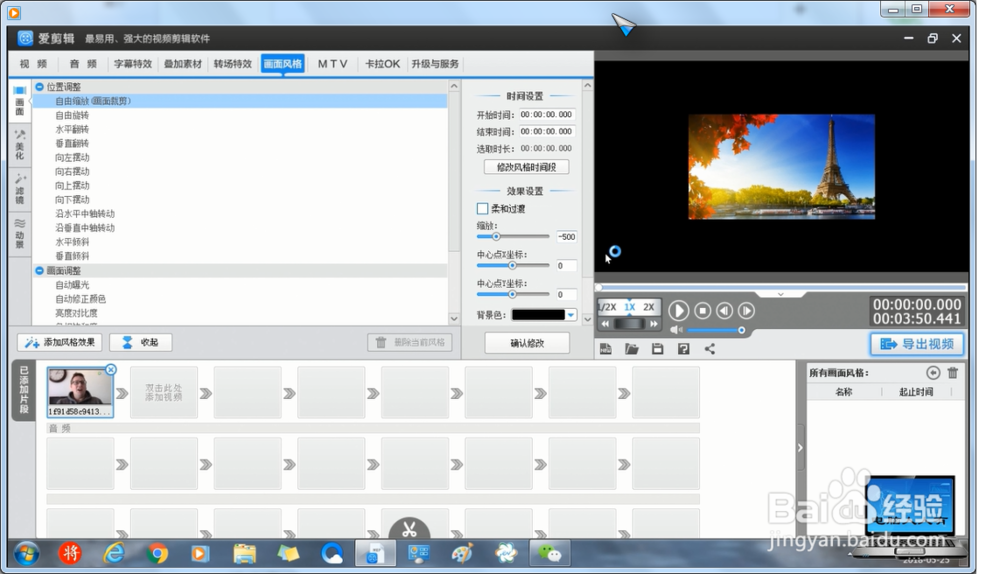The height and width of the screenshot is (574, 1000).
Task: Create a new project with NEW icon
Action: [x=606, y=349]
